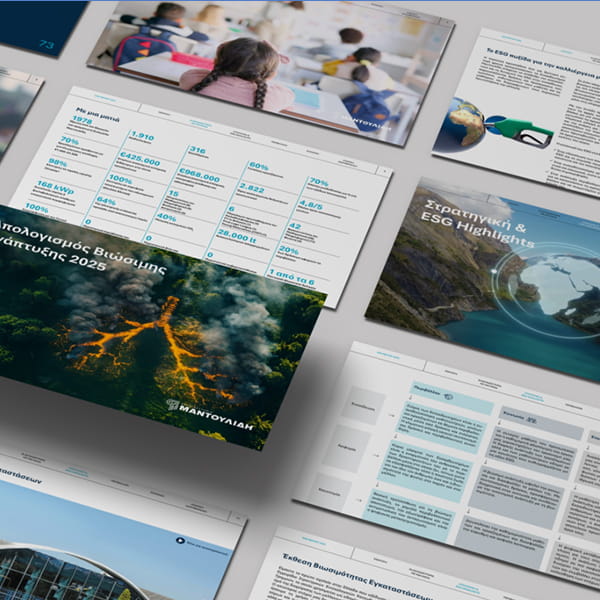The image size is (600, 600).
Task: Click the '20%' figure
Action: tap(289, 250)
